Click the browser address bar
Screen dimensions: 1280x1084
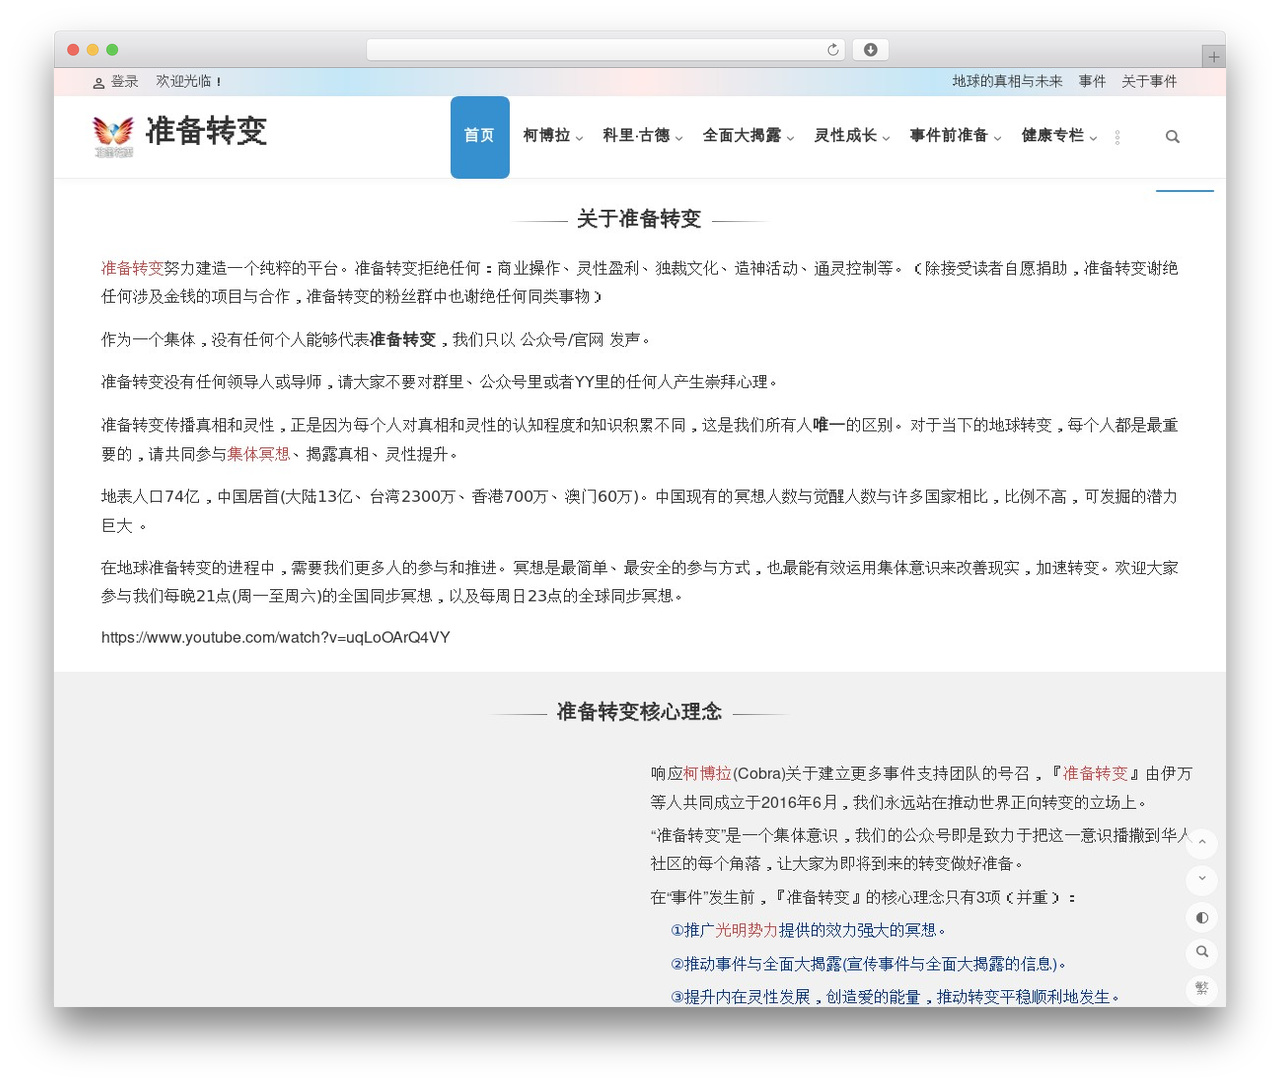coord(606,50)
